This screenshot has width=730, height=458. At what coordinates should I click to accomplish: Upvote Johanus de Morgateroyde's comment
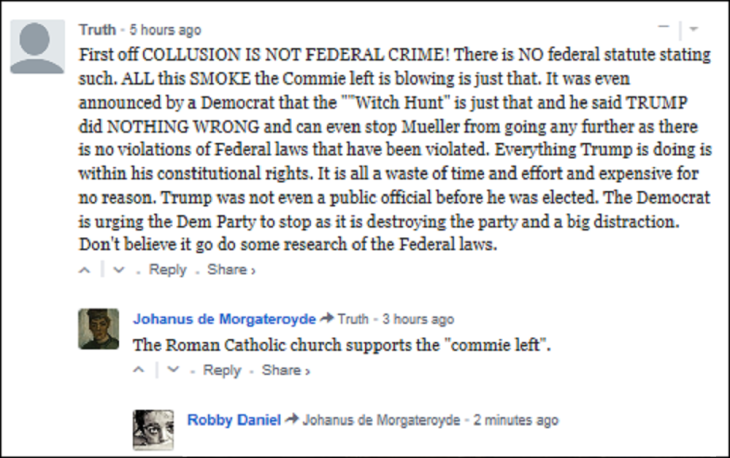(x=139, y=370)
